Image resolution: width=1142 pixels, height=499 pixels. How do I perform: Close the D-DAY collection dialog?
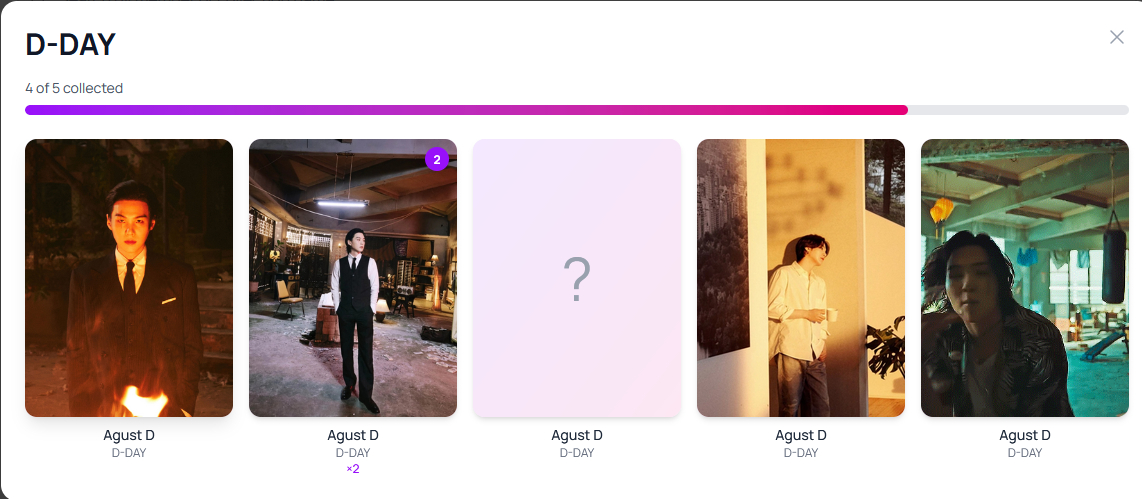pyautogui.click(x=1117, y=37)
